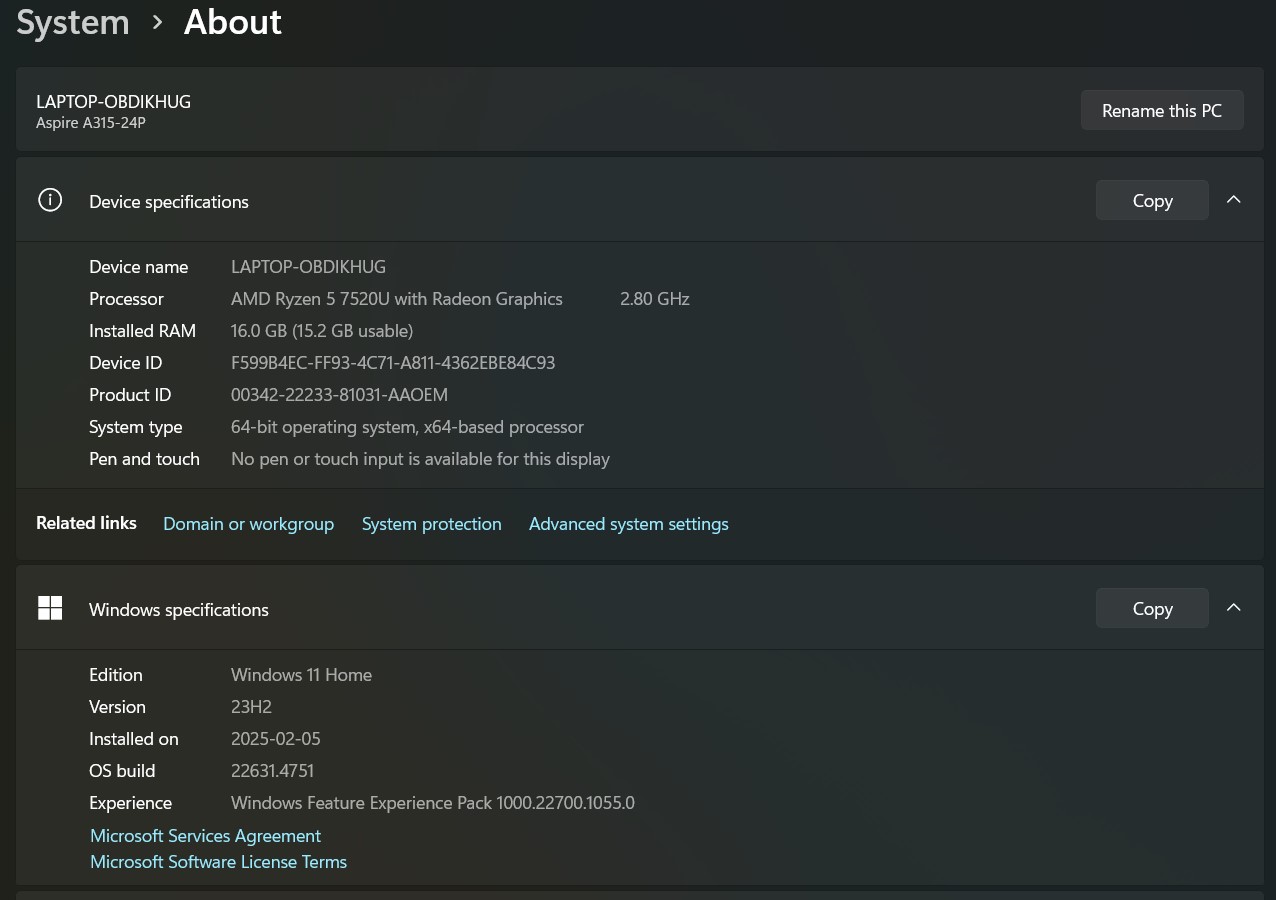Go back to System in breadcrumb

[x=73, y=22]
